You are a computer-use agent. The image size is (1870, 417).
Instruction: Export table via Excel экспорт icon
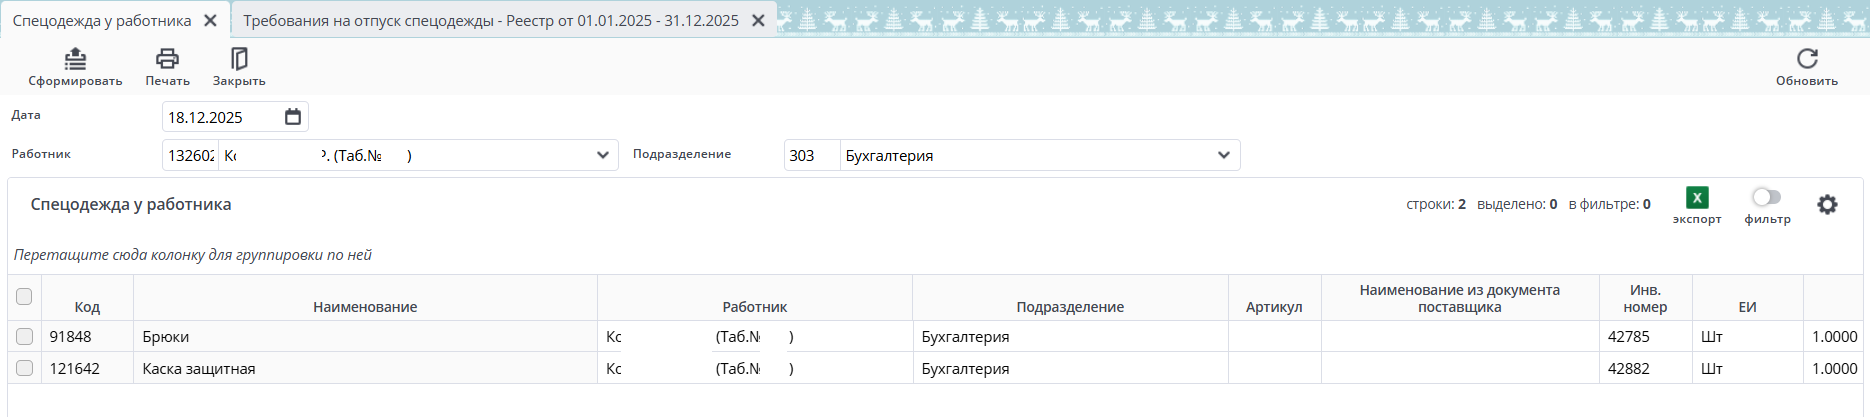pyautogui.click(x=1697, y=198)
